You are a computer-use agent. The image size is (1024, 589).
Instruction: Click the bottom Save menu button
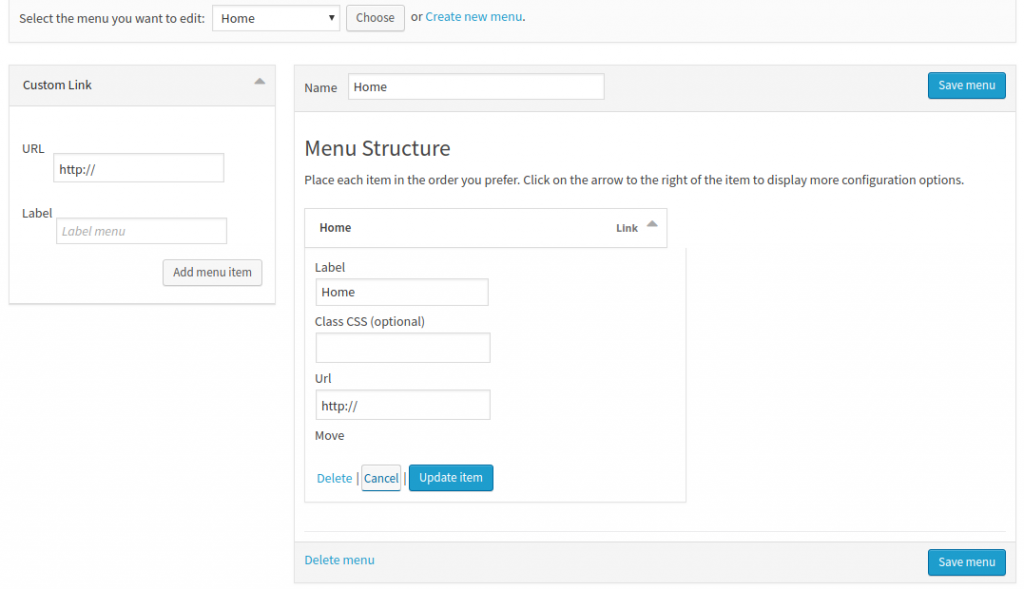(966, 562)
